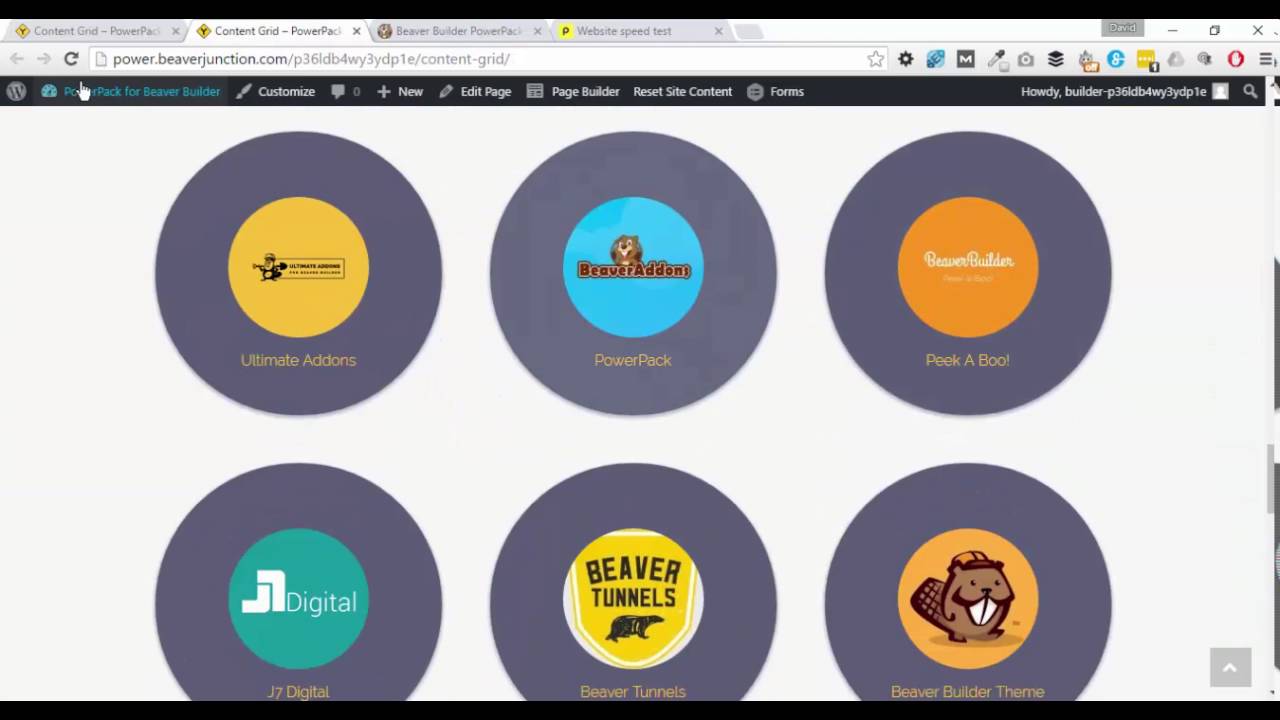Click the David profile button

click(1123, 28)
